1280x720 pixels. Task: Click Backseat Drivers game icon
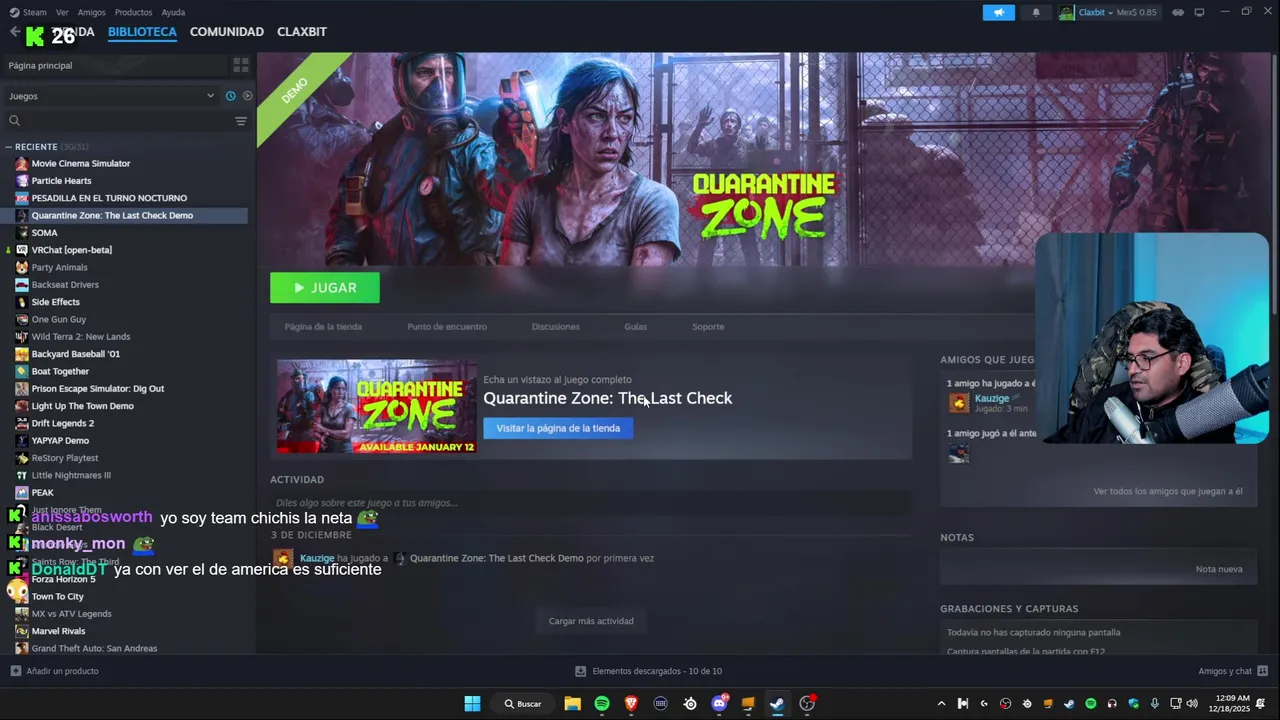coord(22,285)
